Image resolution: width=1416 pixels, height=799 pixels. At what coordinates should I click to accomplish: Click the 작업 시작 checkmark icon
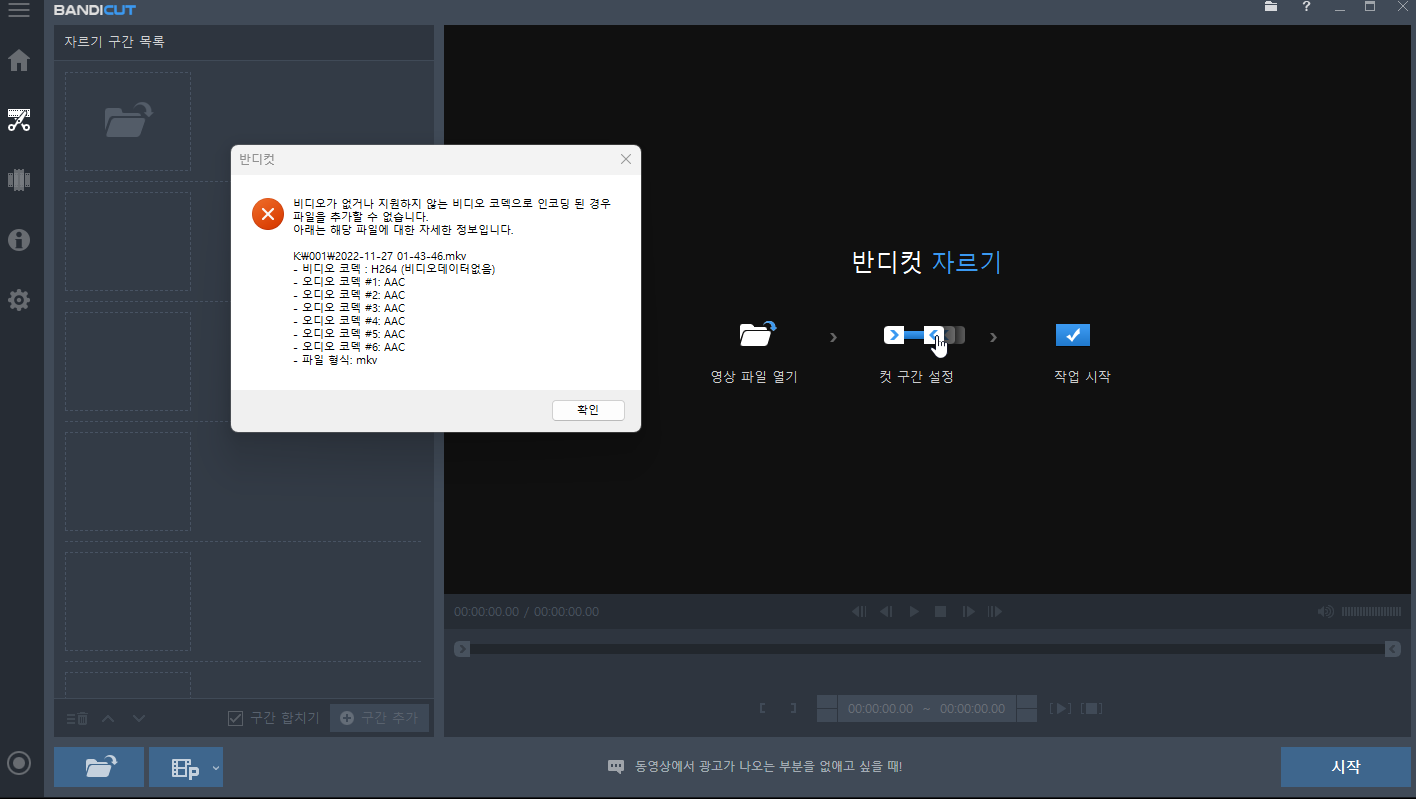[1072, 335]
